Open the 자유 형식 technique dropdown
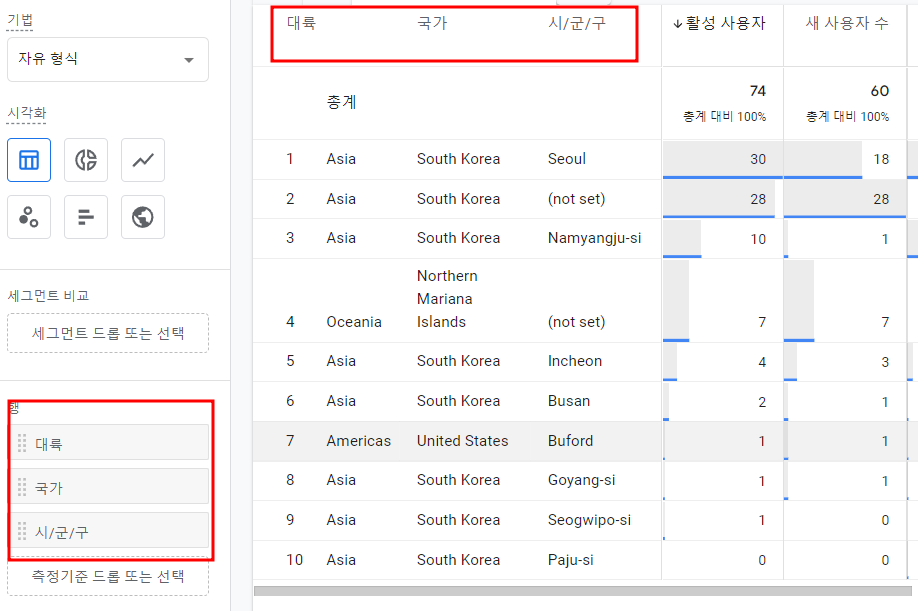Image resolution: width=918 pixels, height=611 pixels. click(x=108, y=59)
